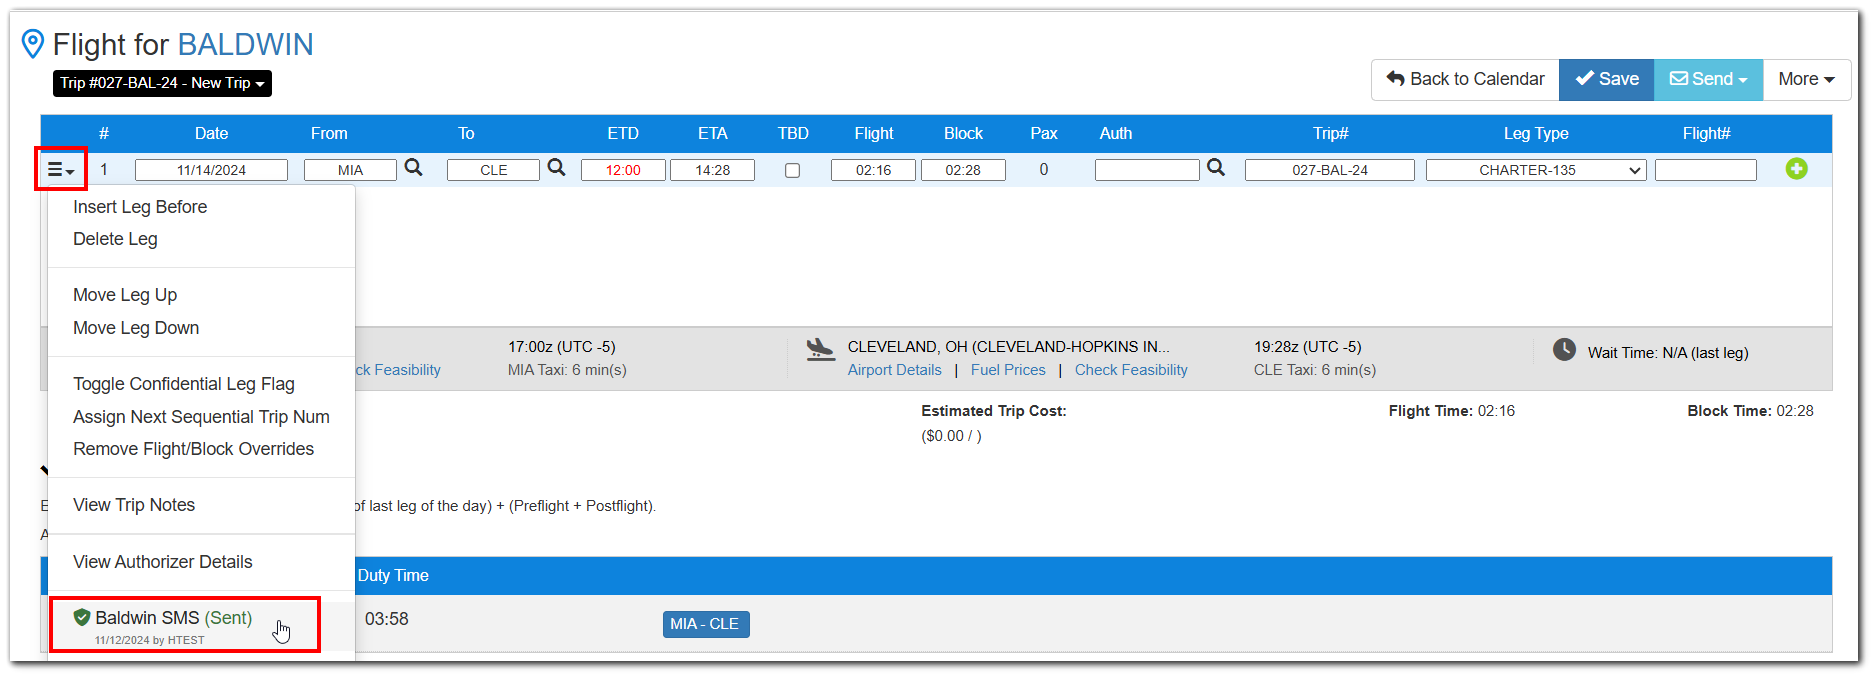Select Toggle Confidential Leg Flag
Viewport: 1876px width, 679px height.
coord(184,384)
